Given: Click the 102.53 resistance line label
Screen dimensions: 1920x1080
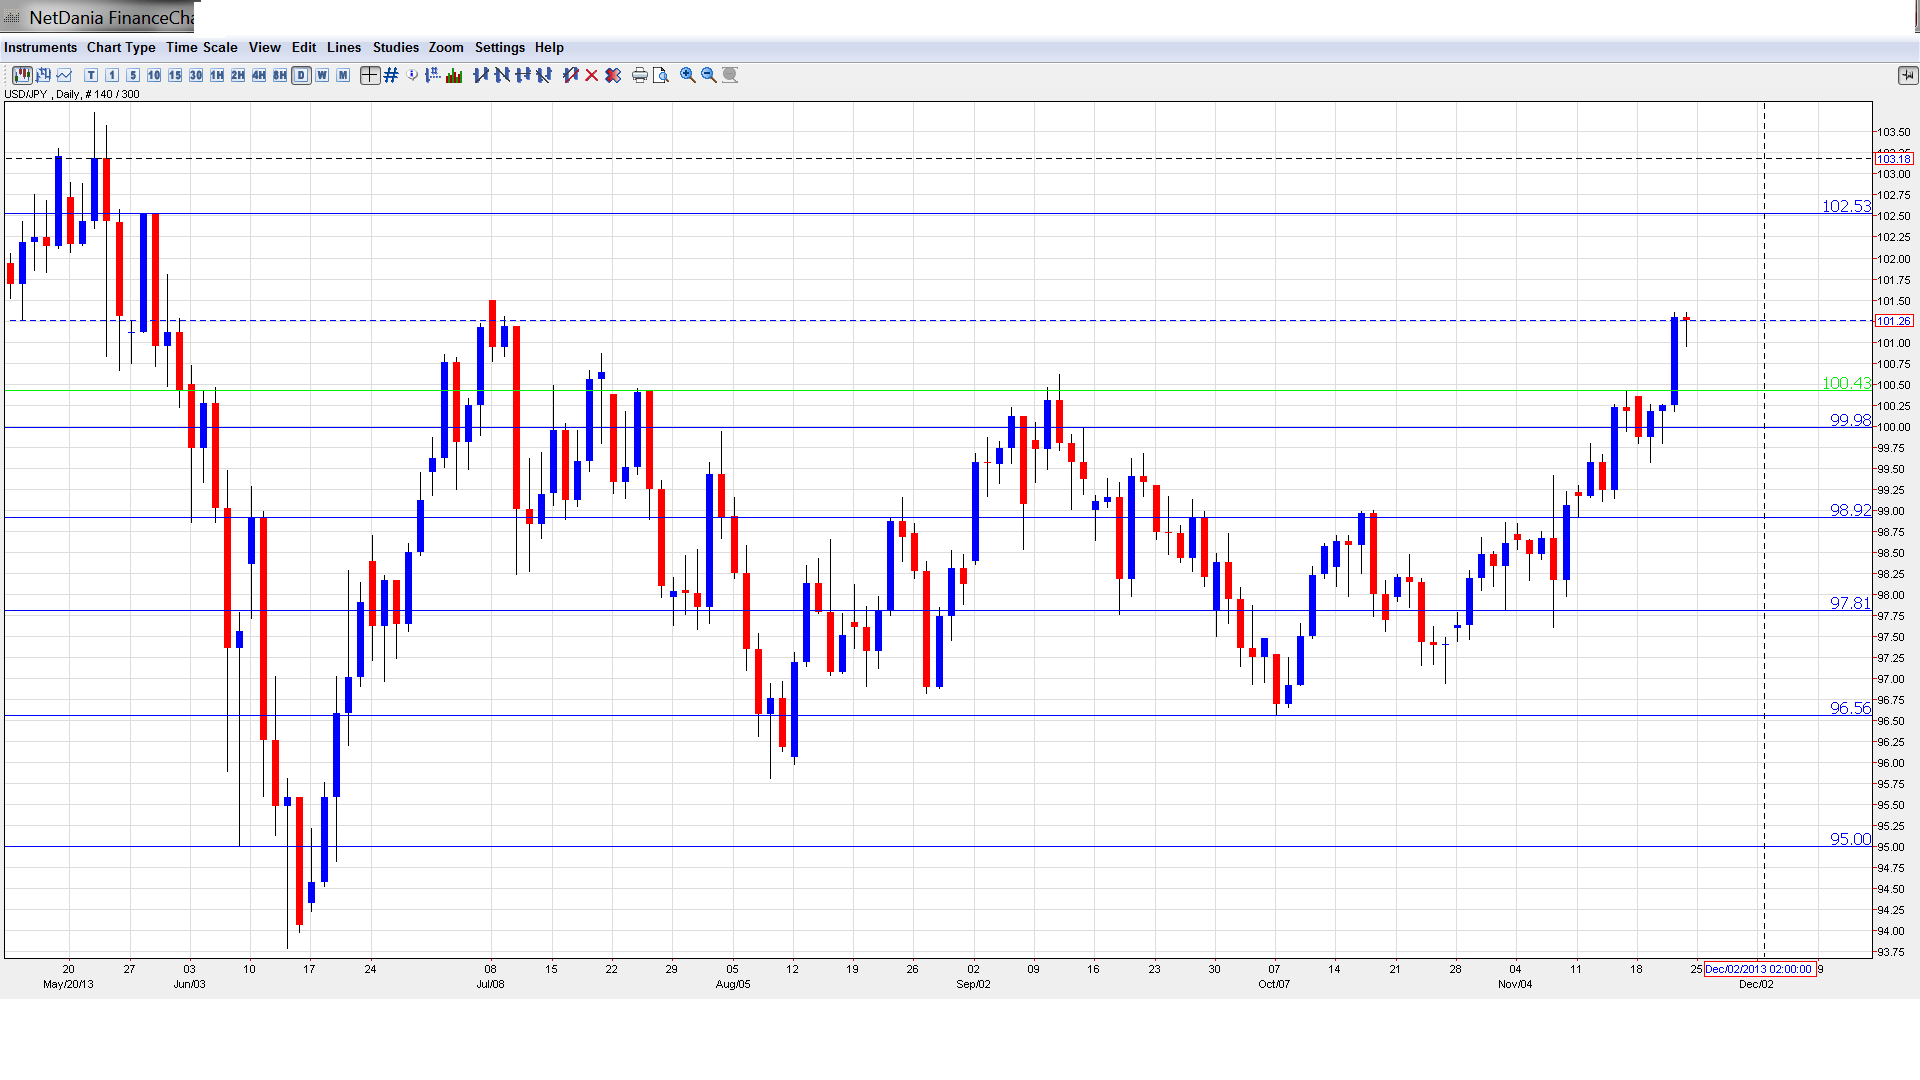Looking at the screenshot, I should click(x=1845, y=206).
